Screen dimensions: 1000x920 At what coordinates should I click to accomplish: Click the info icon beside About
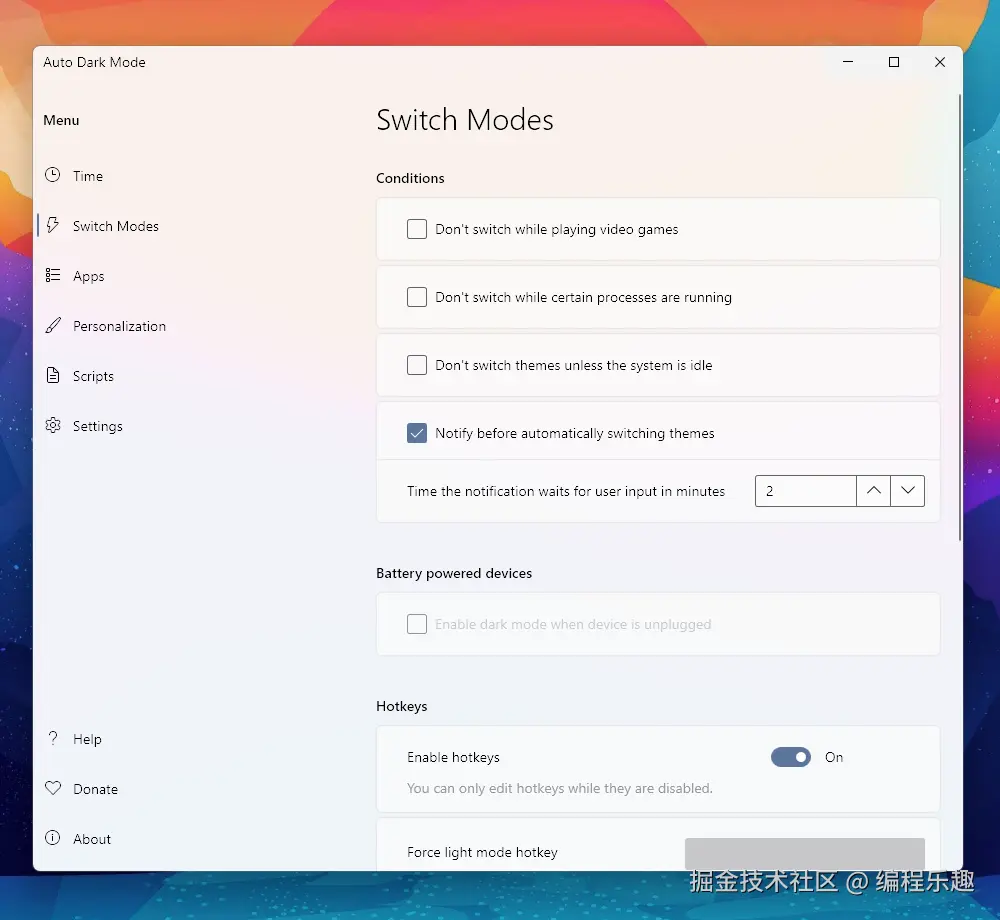pyautogui.click(x=53, y=838)
